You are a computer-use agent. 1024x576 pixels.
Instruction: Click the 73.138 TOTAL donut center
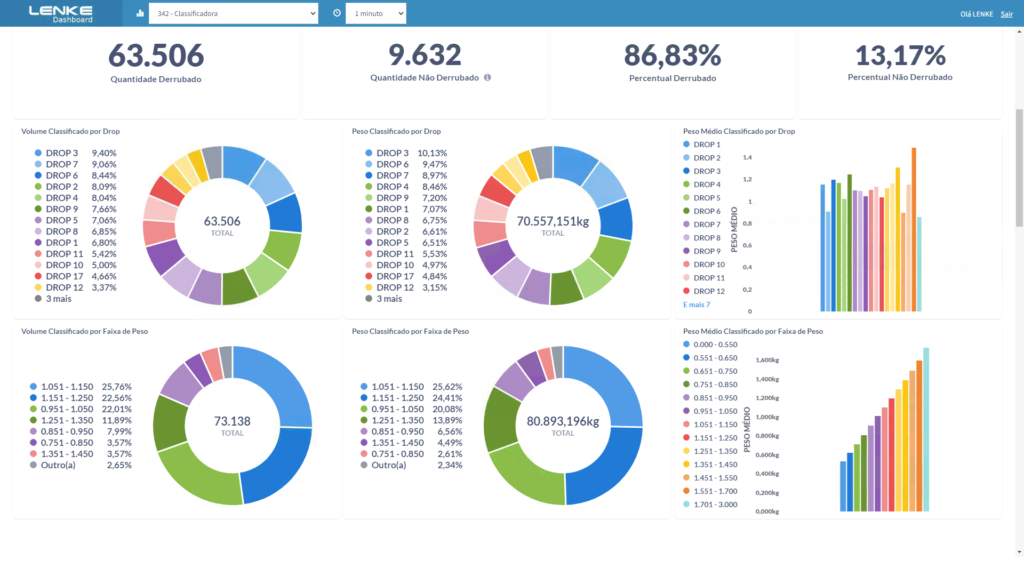click(x=232, y=425)
